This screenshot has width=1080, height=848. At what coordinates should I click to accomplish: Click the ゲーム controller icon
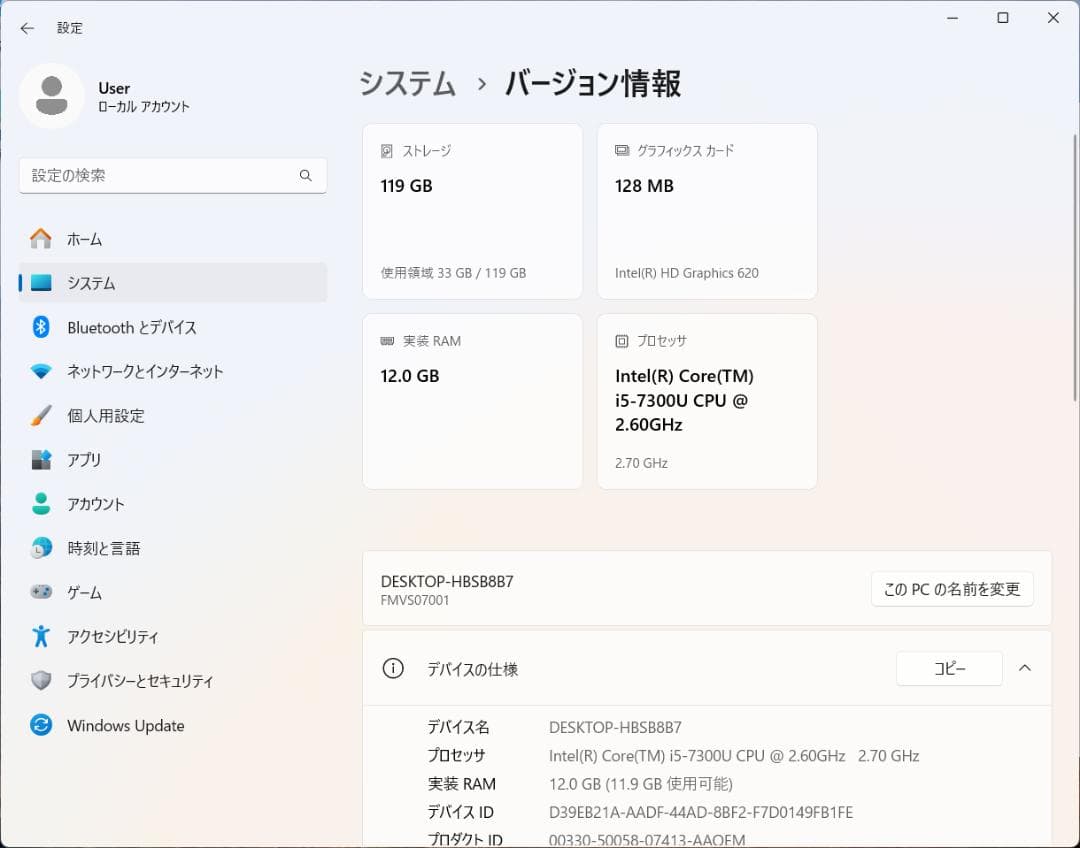point(40,592)
